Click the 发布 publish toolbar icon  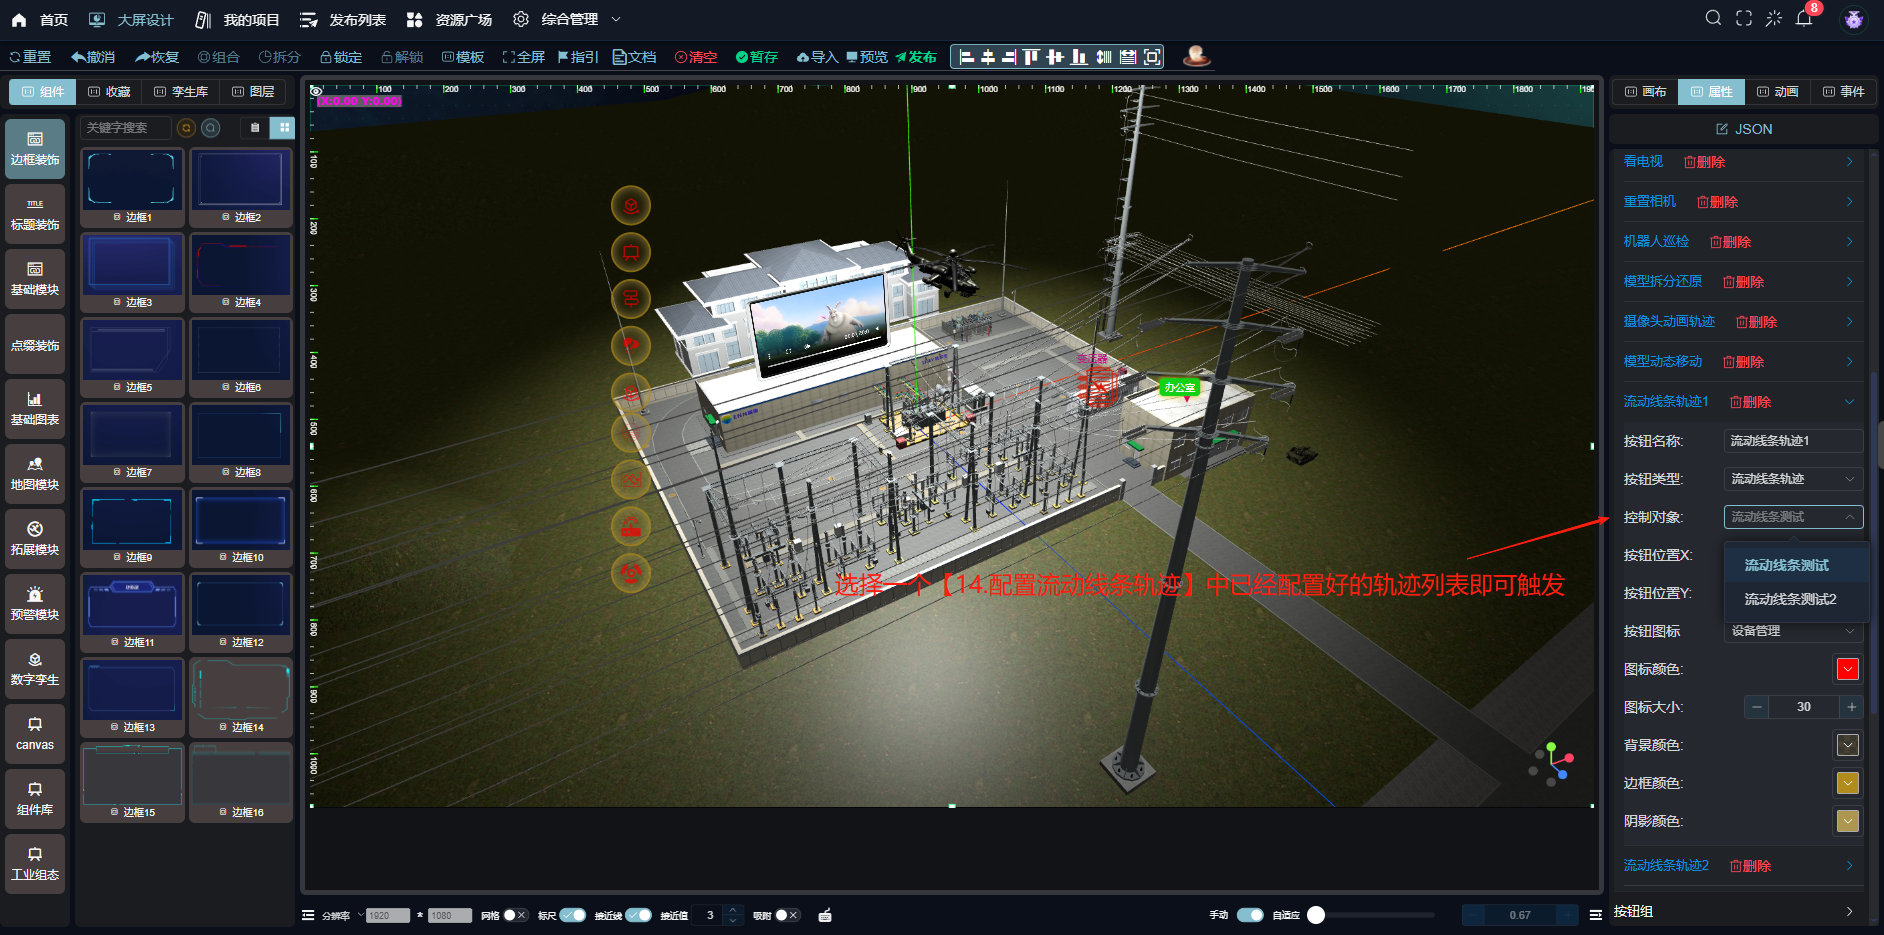pos(916,57)
